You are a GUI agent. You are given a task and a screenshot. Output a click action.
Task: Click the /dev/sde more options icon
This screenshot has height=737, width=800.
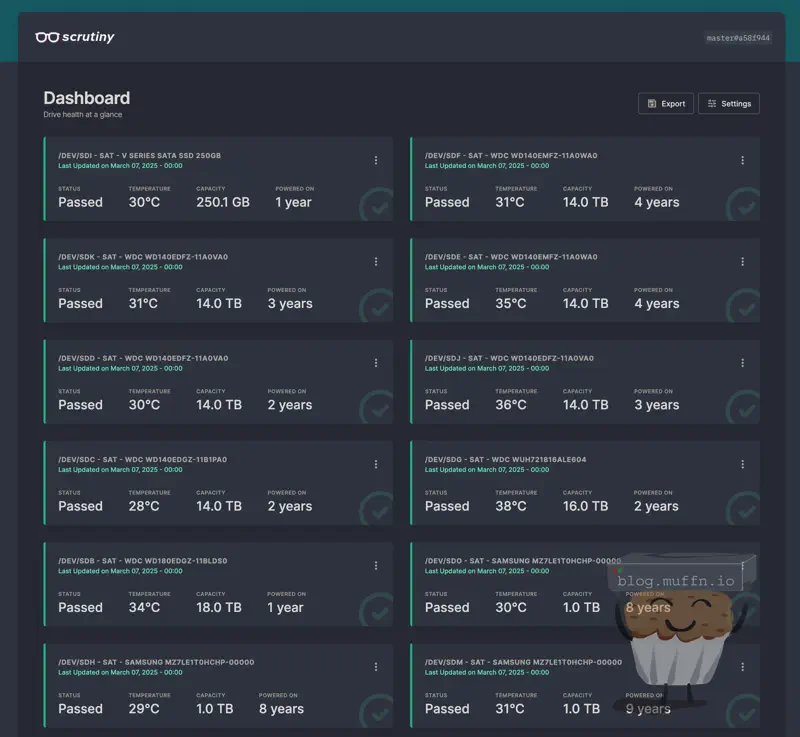tap(742, 262)
